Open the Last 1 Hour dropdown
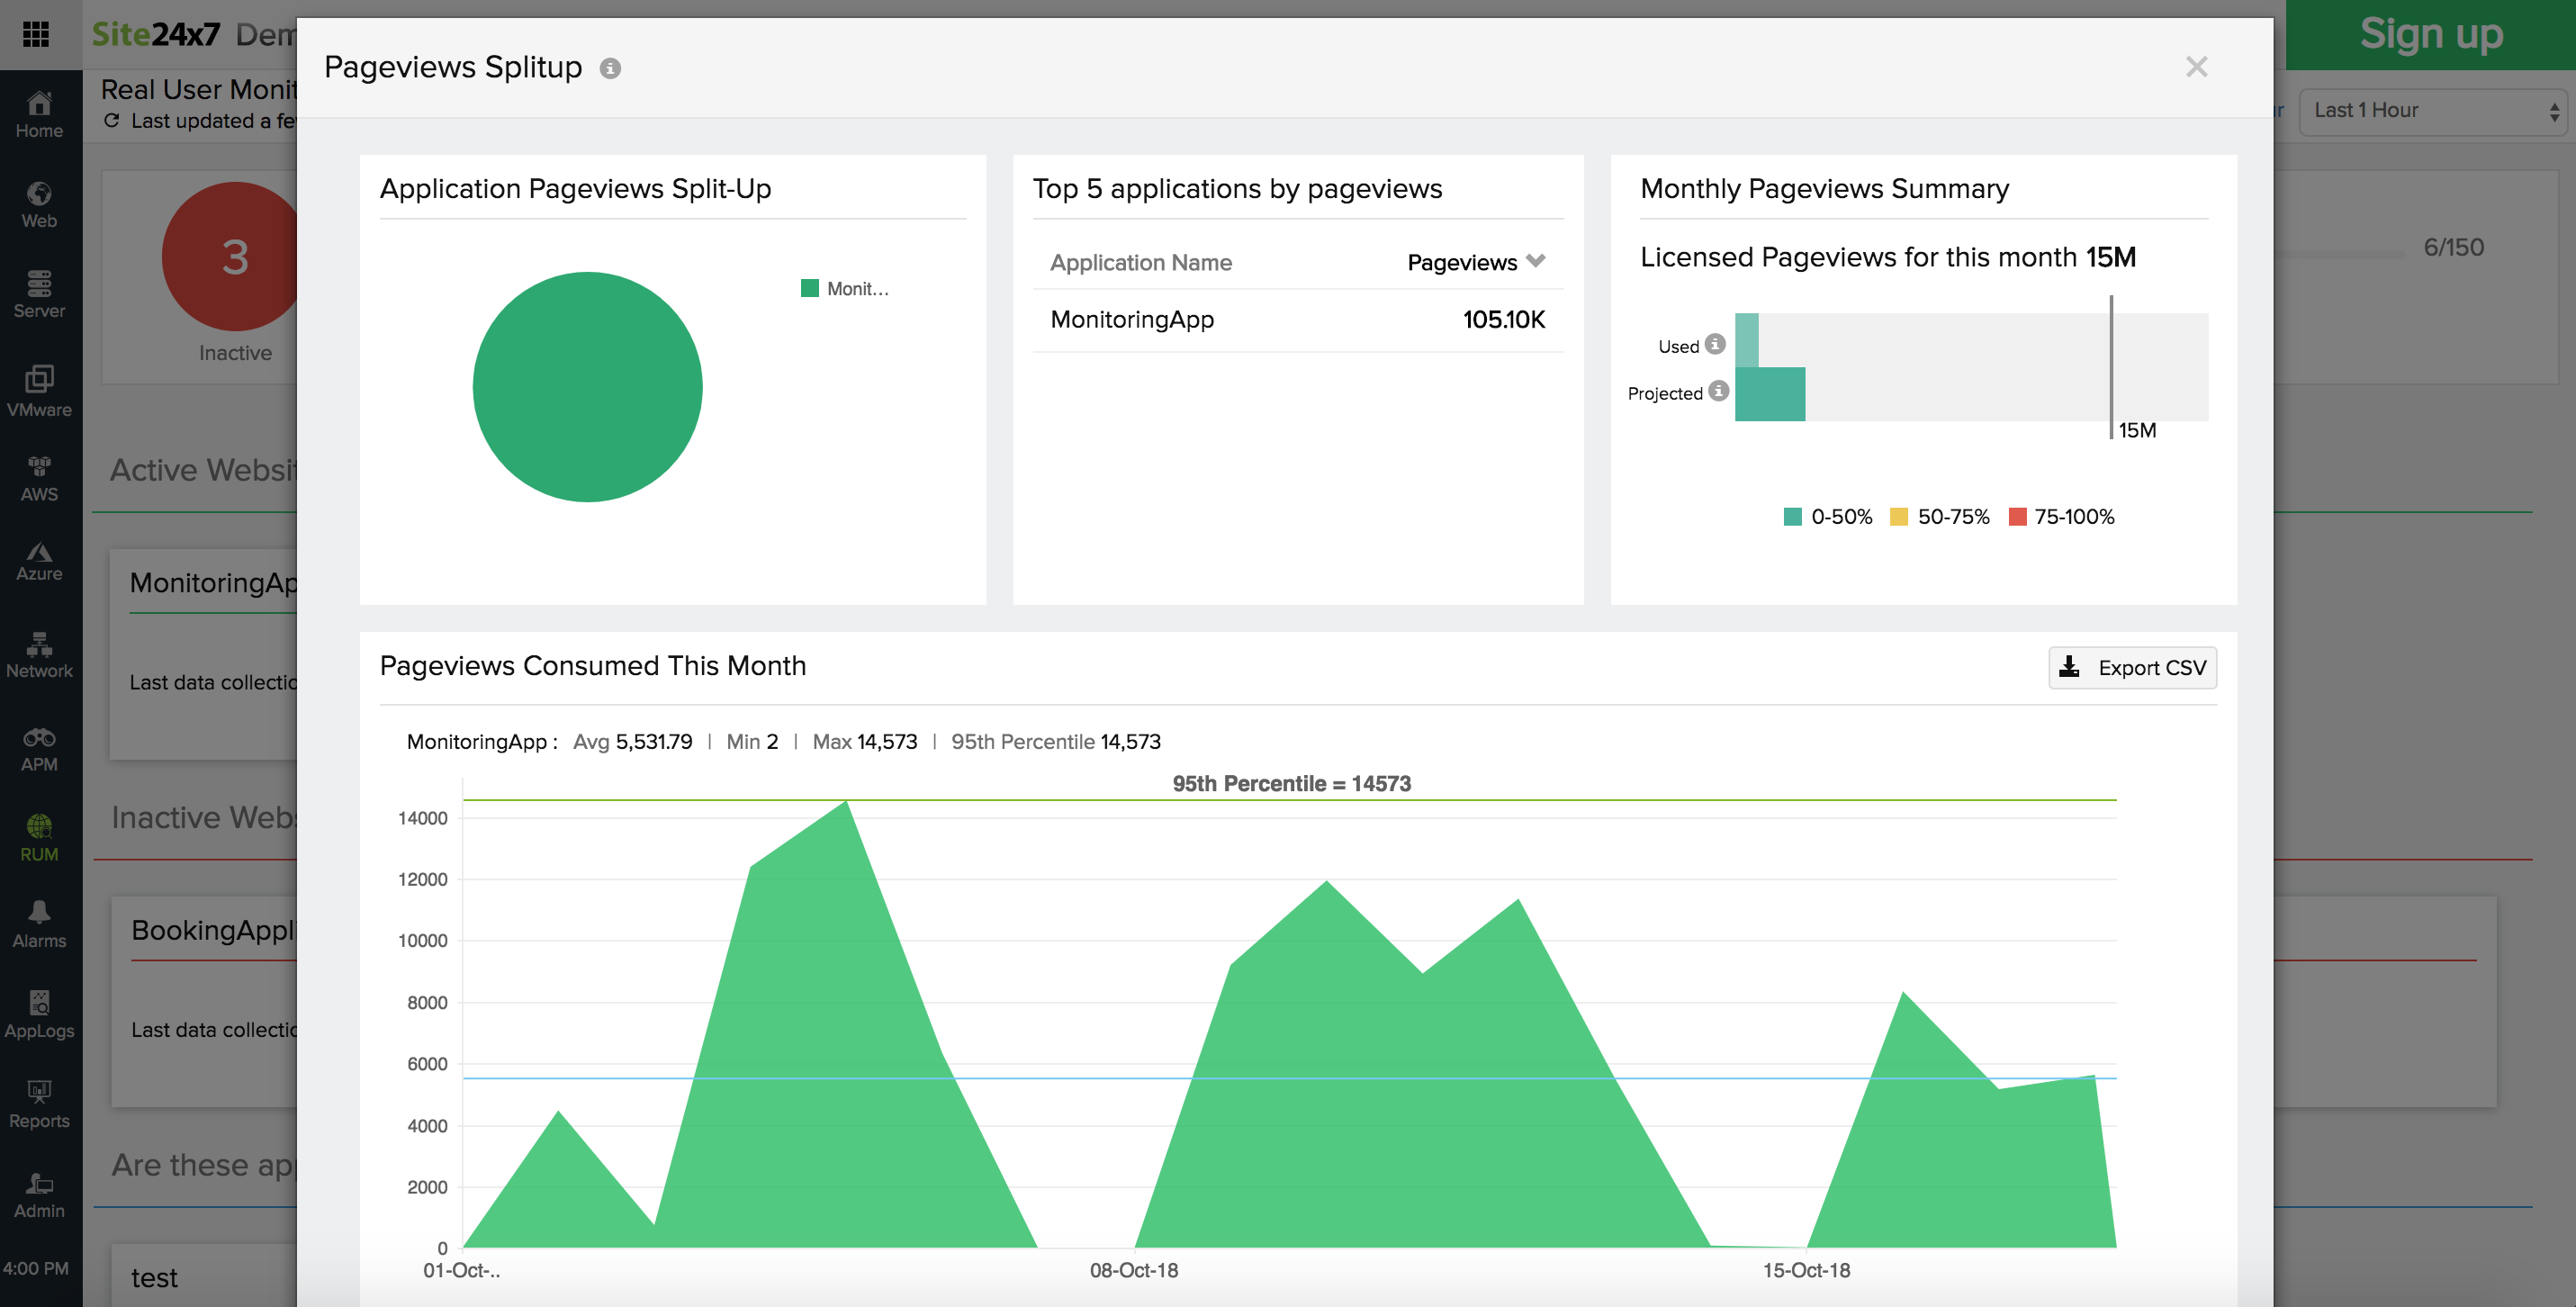The image size is (2576, 1307). 2436,111
